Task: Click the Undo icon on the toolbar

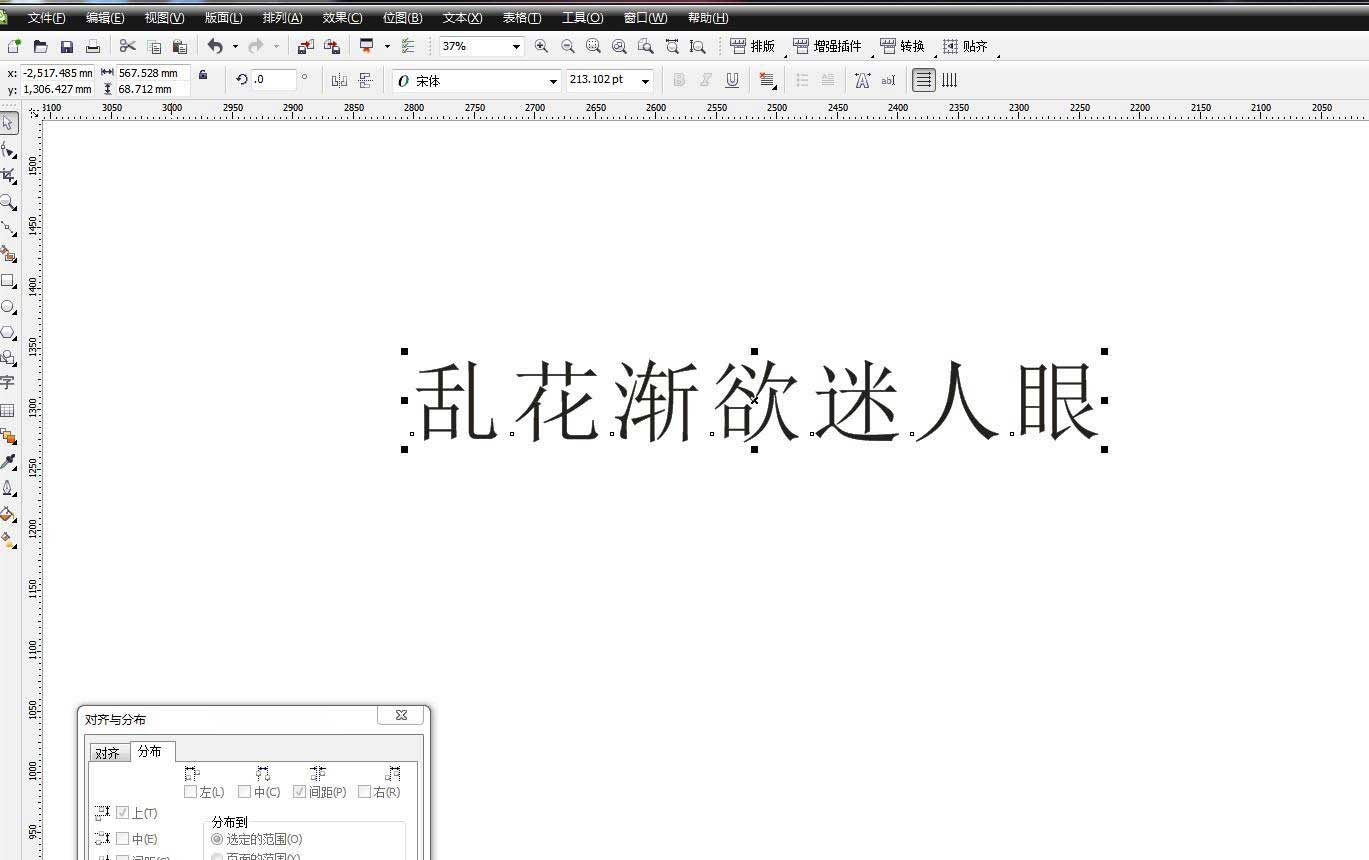Action: tap(214, 46)
